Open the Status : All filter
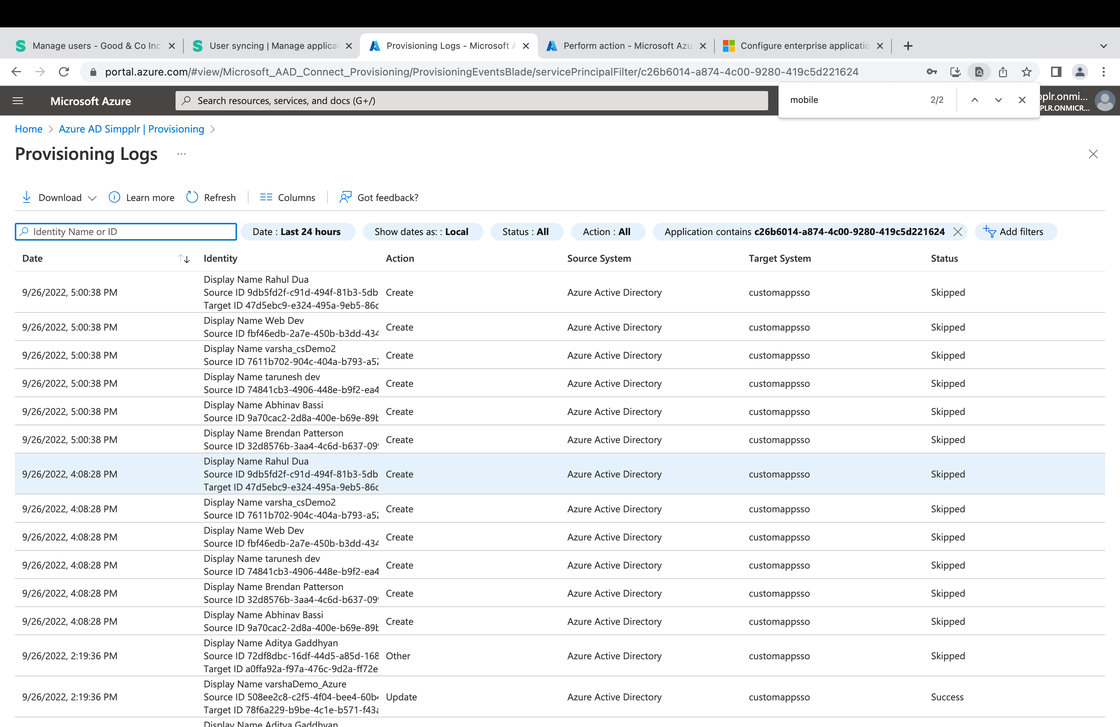The height and width of the screenshot is (727, 1120). (x=526, y=231)
